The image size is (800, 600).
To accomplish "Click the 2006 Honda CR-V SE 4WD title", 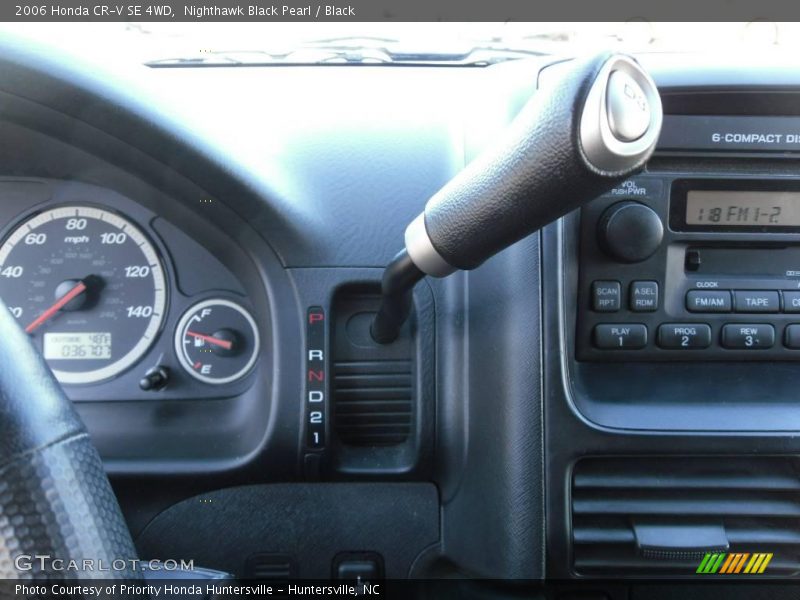I will pos(93,10).
